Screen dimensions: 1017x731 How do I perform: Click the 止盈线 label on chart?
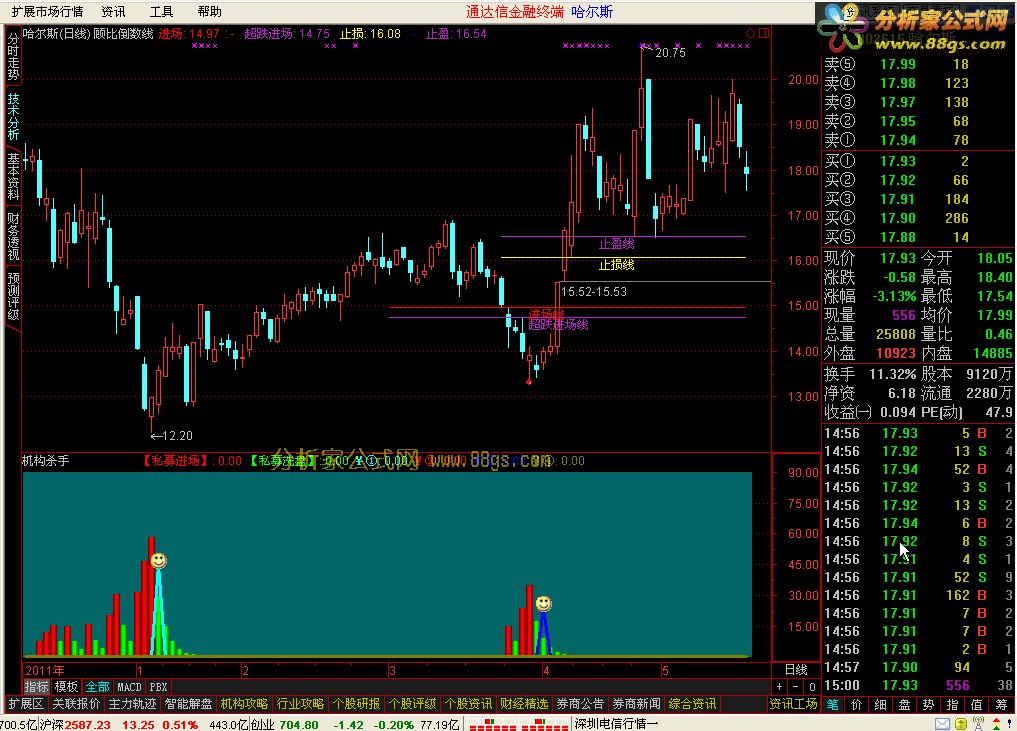click(x=616, y=244)
